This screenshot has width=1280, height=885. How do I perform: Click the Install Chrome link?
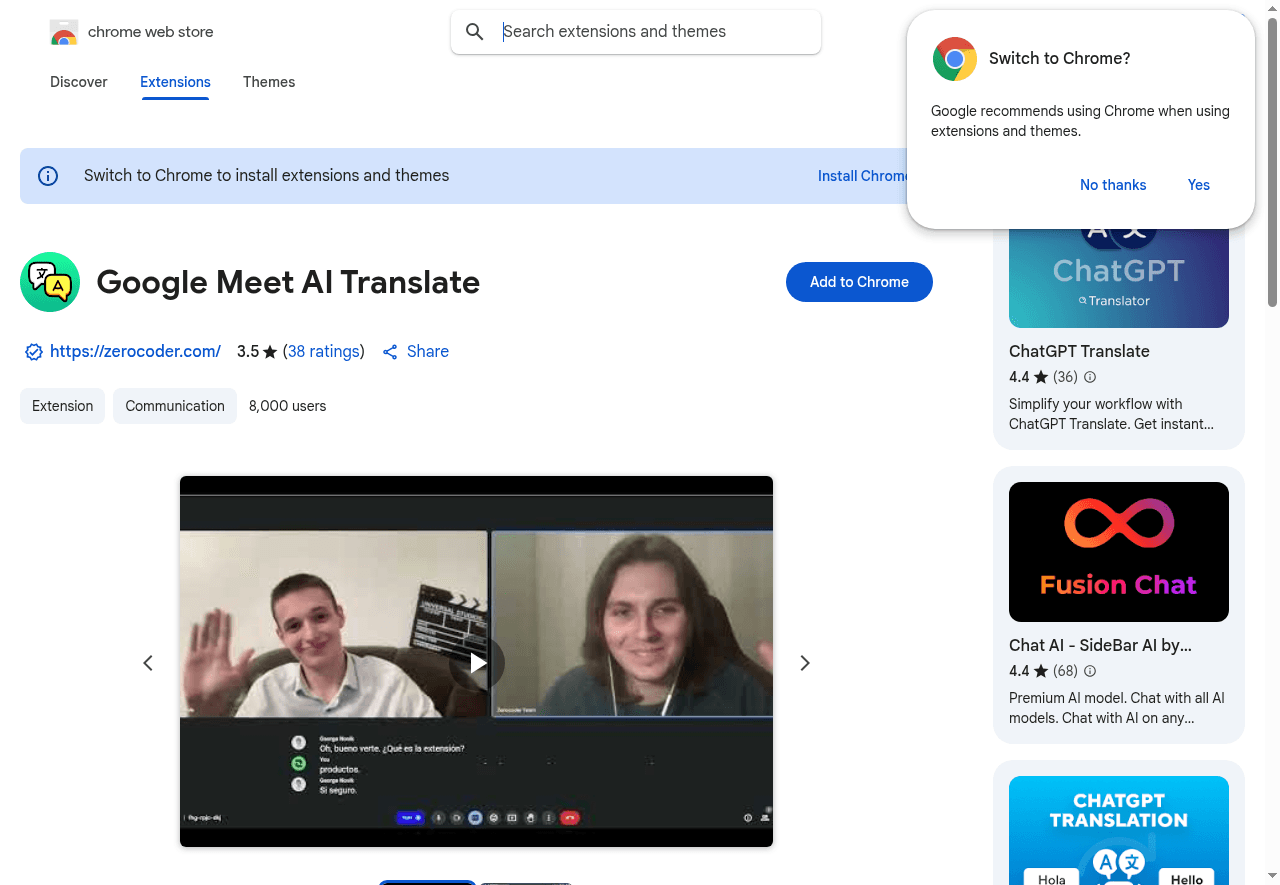tap(860, 175)
